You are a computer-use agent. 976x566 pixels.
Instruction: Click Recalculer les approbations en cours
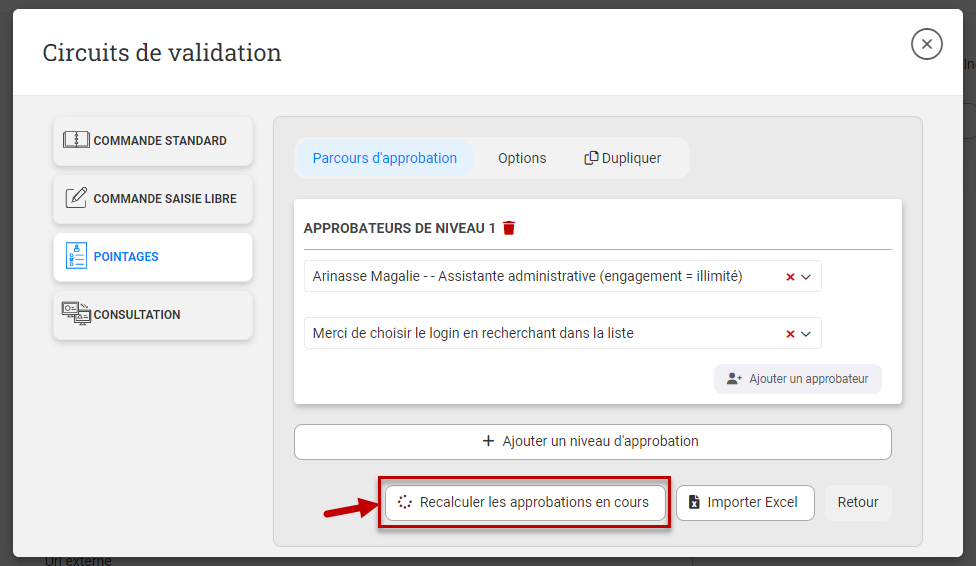click(x=525, y=502)
